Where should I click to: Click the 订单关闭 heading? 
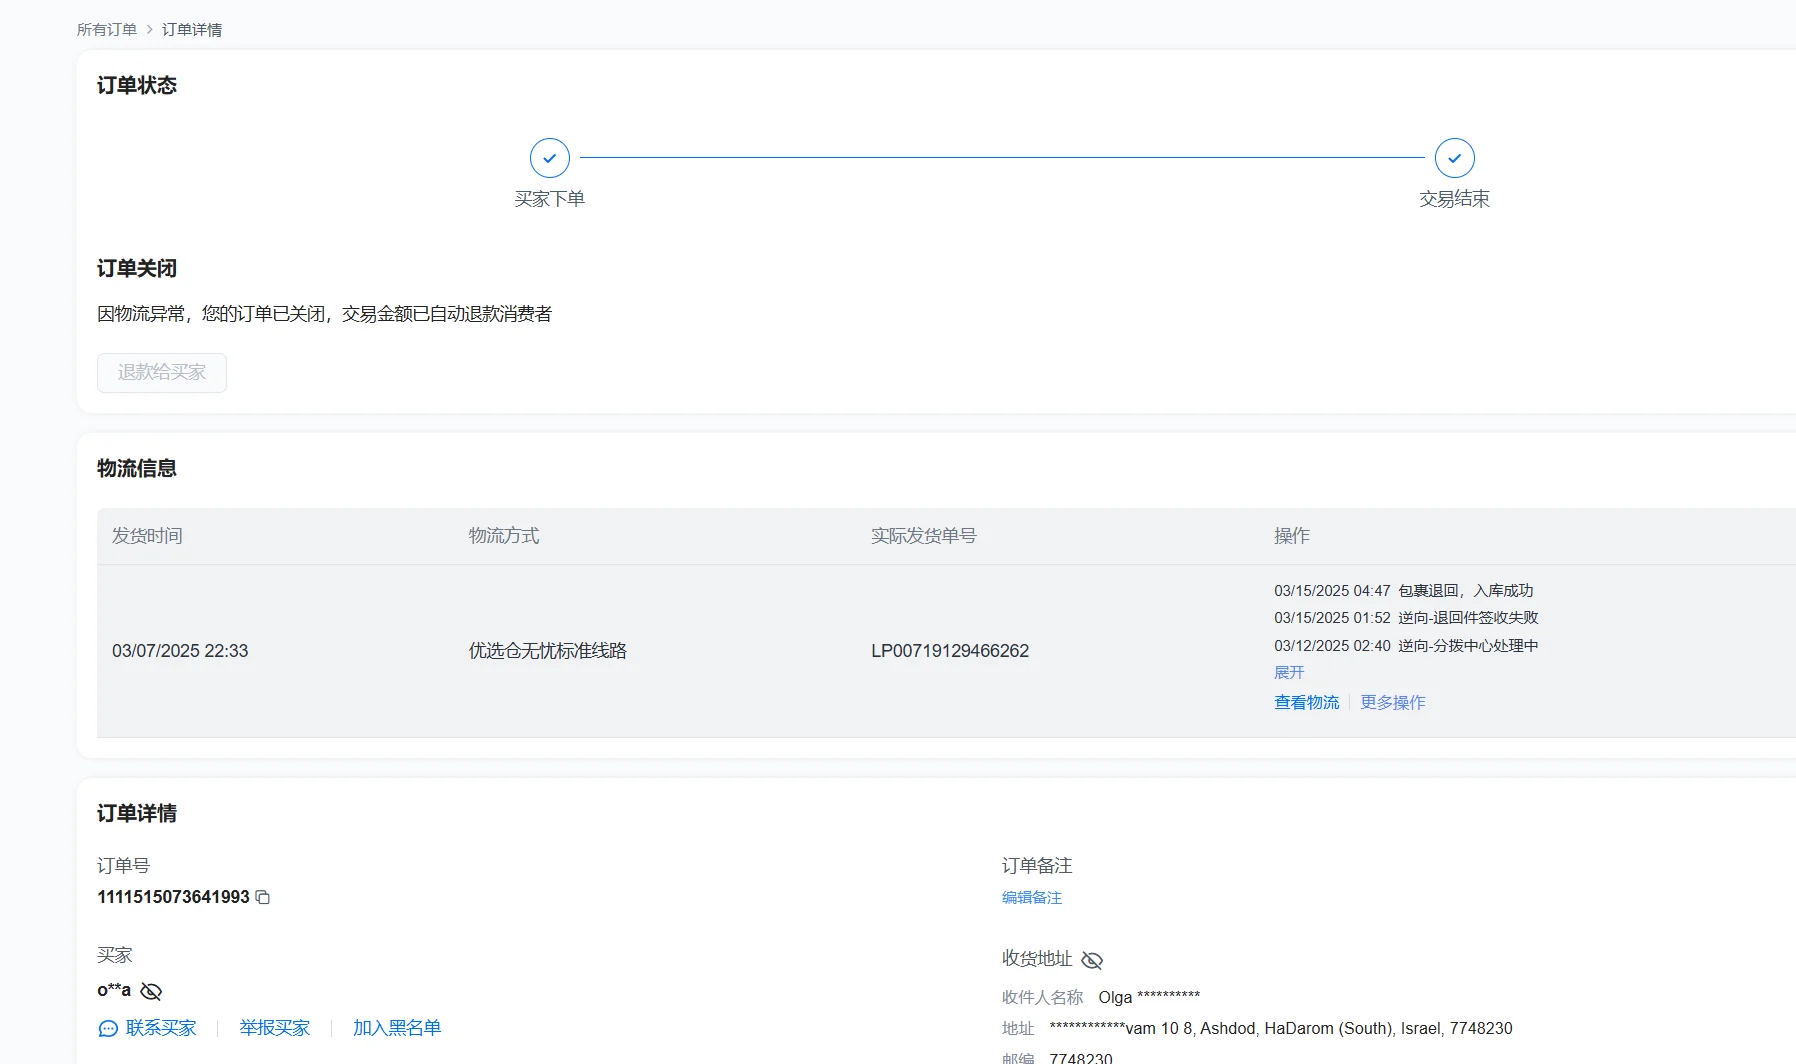pyautogui.click(x=137, y=269)
